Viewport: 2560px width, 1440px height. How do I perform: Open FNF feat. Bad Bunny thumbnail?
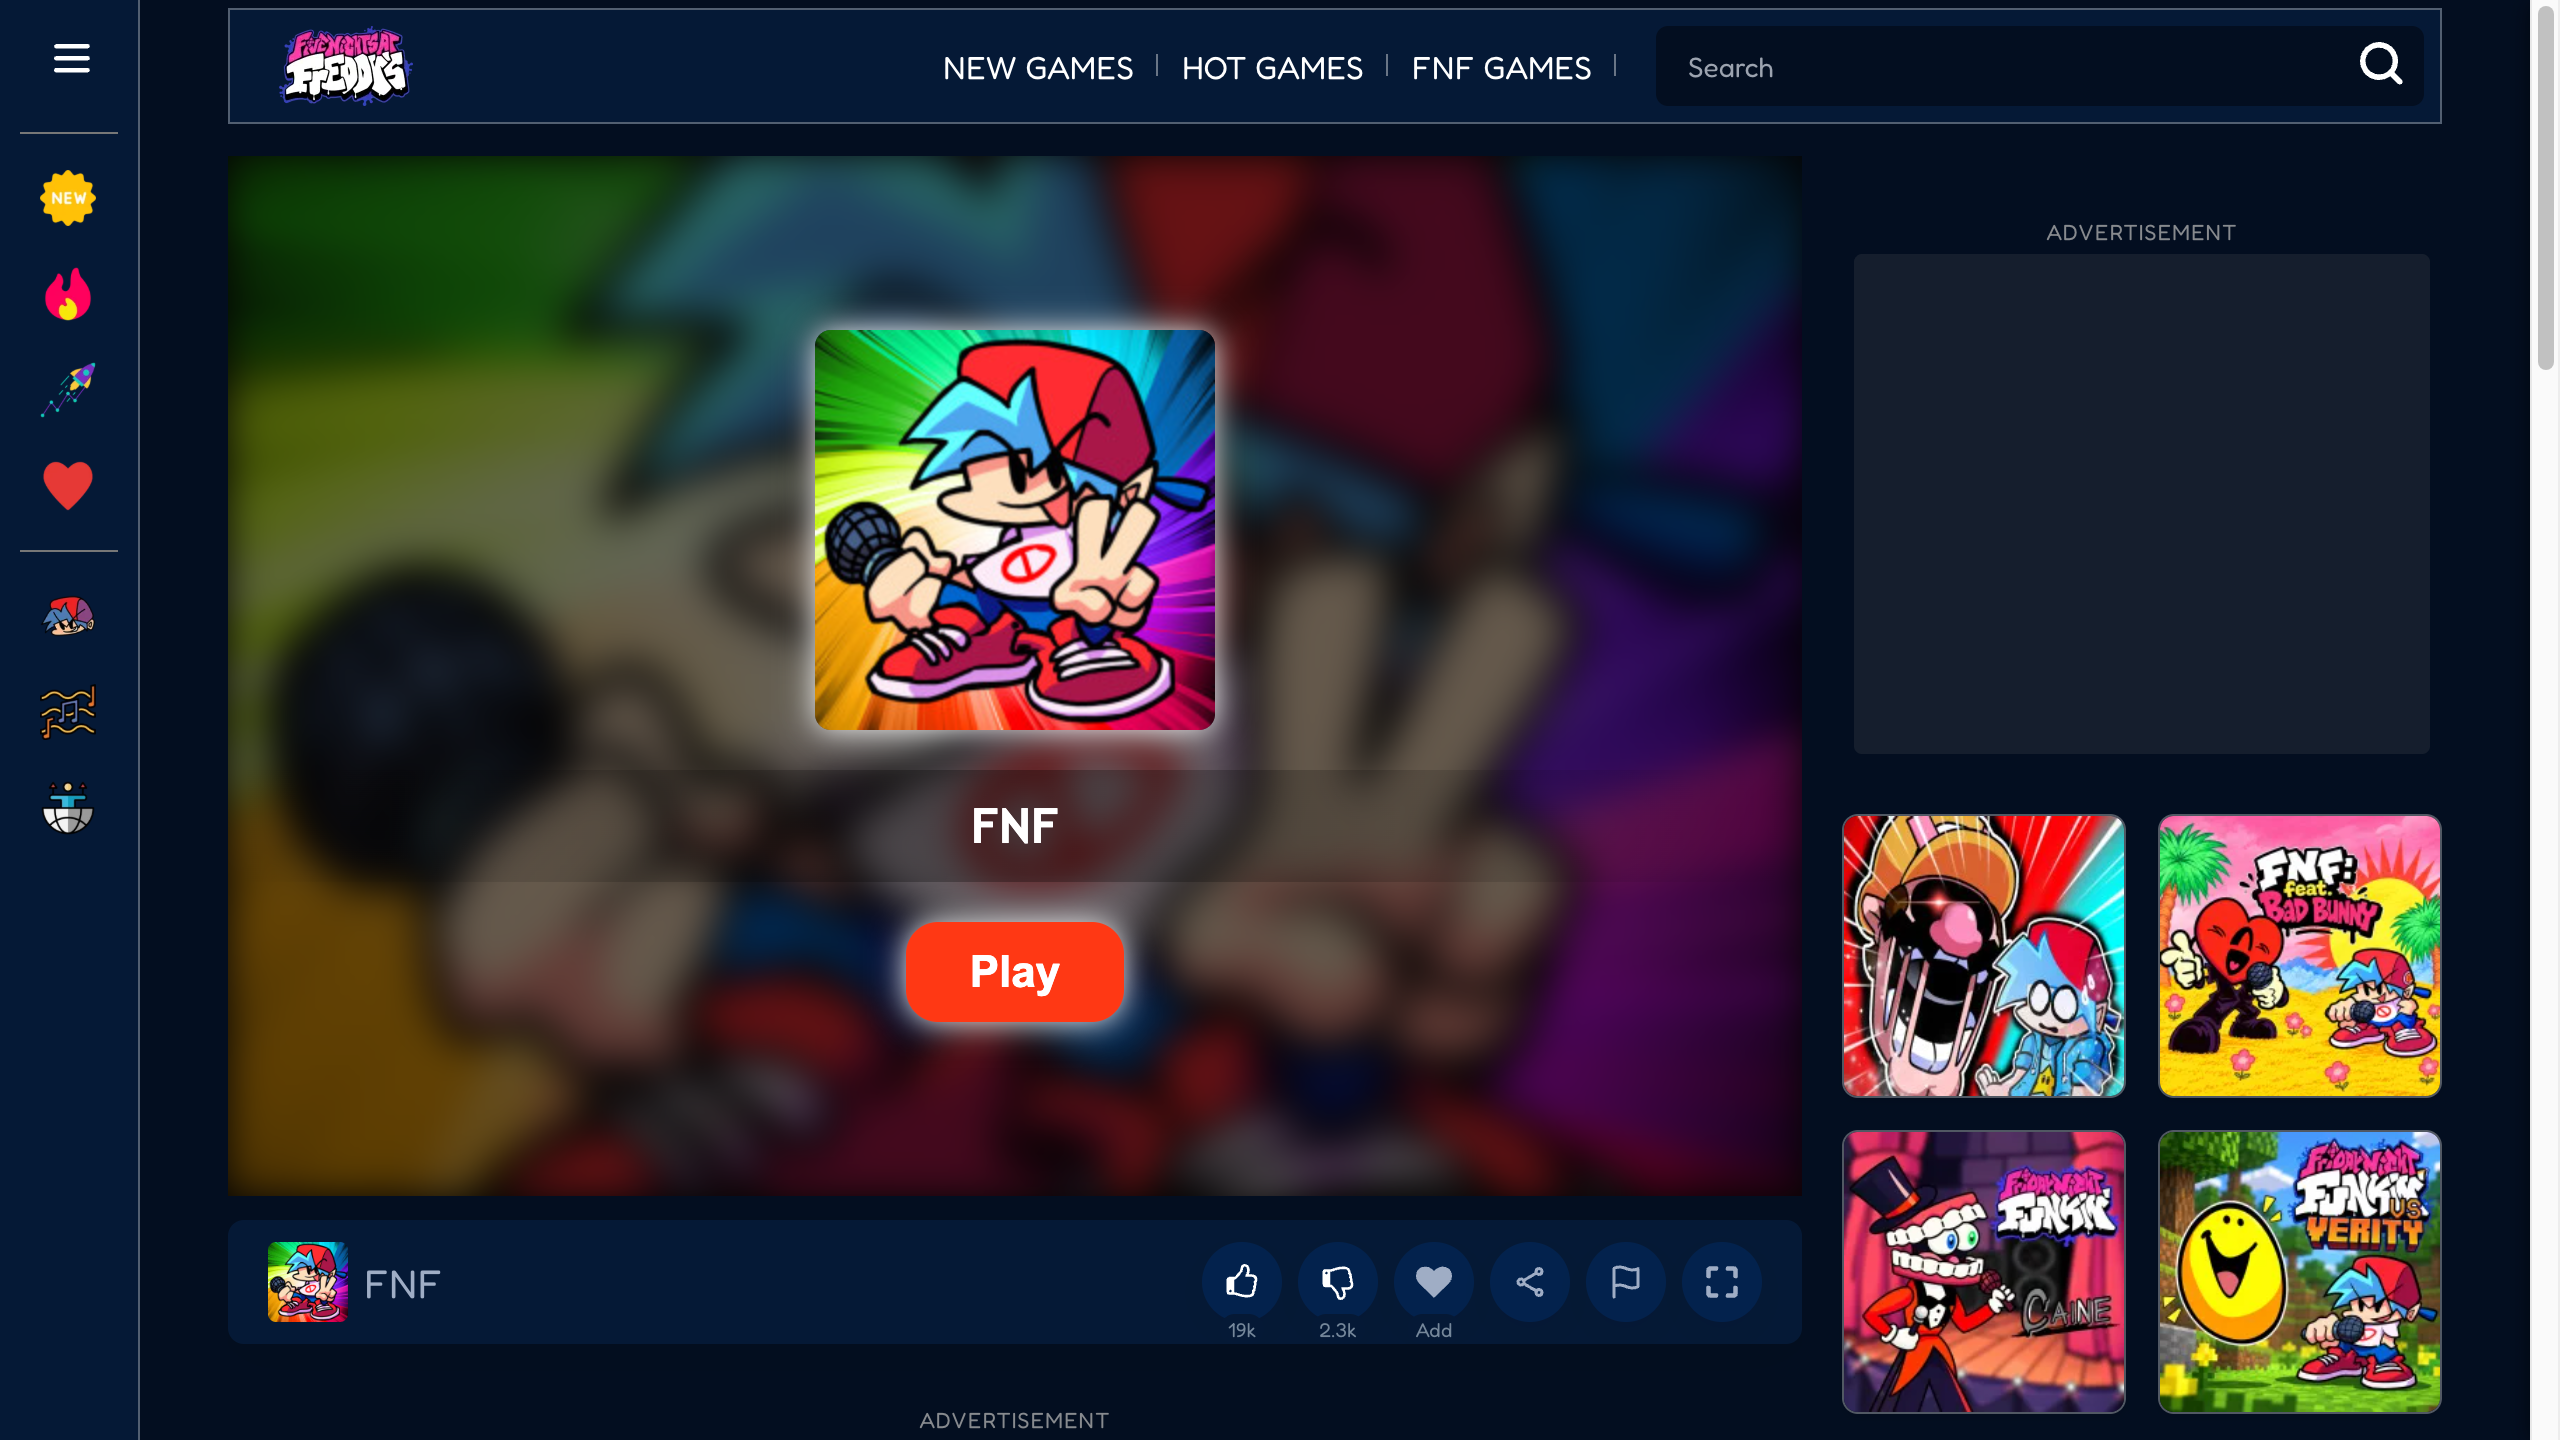(x=2300, y=956)
